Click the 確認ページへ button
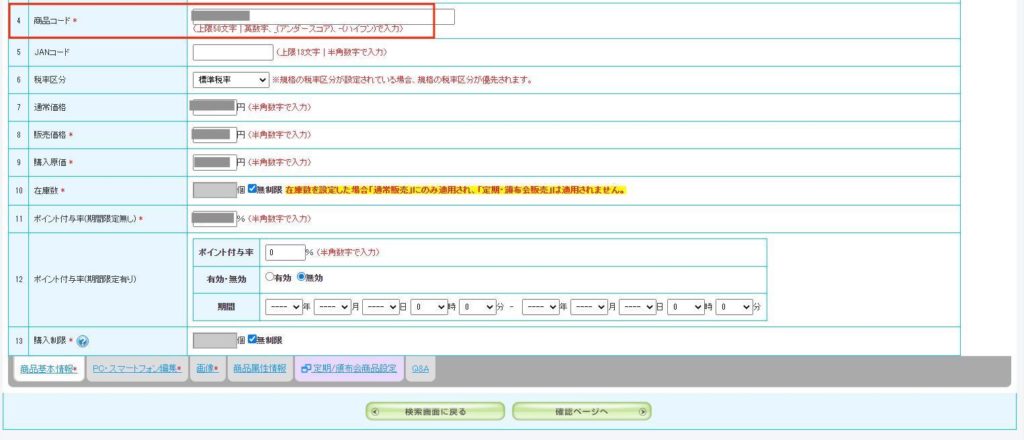The width and height of the screenshot is (1024, 440). pos(581,411)
